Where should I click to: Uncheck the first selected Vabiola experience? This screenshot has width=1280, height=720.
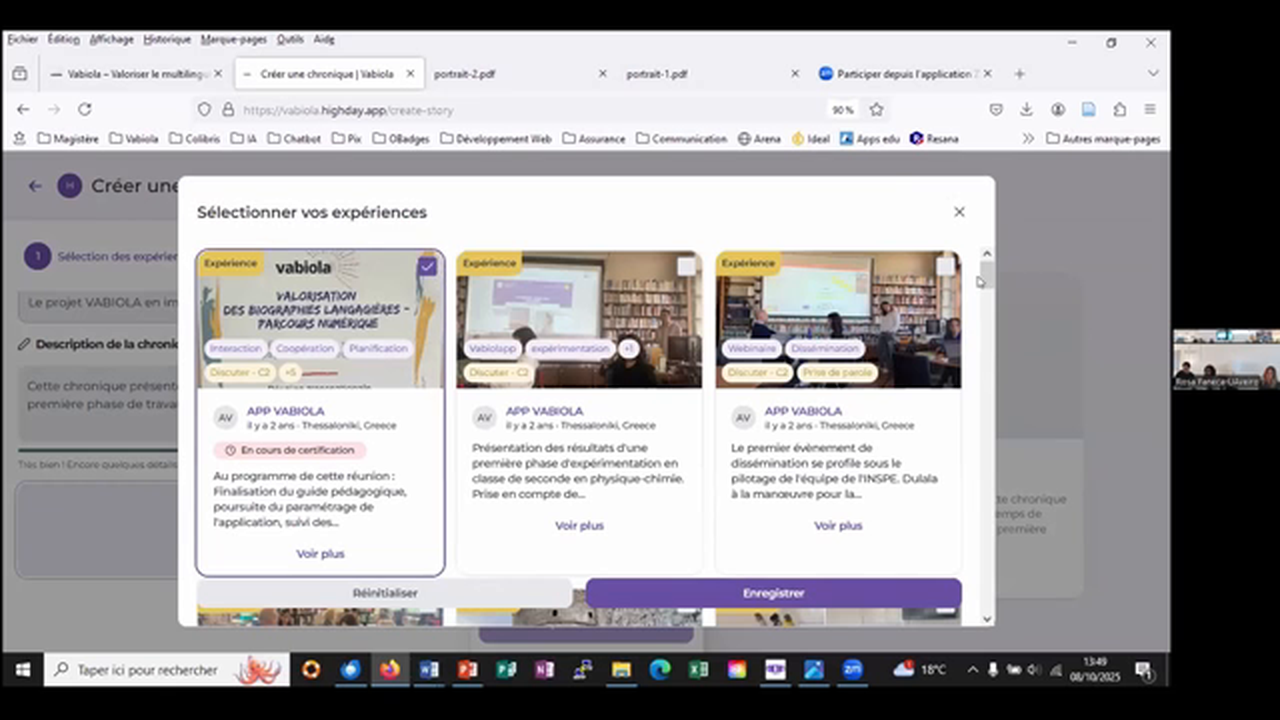pyautogui.click(x=427, y=266)
